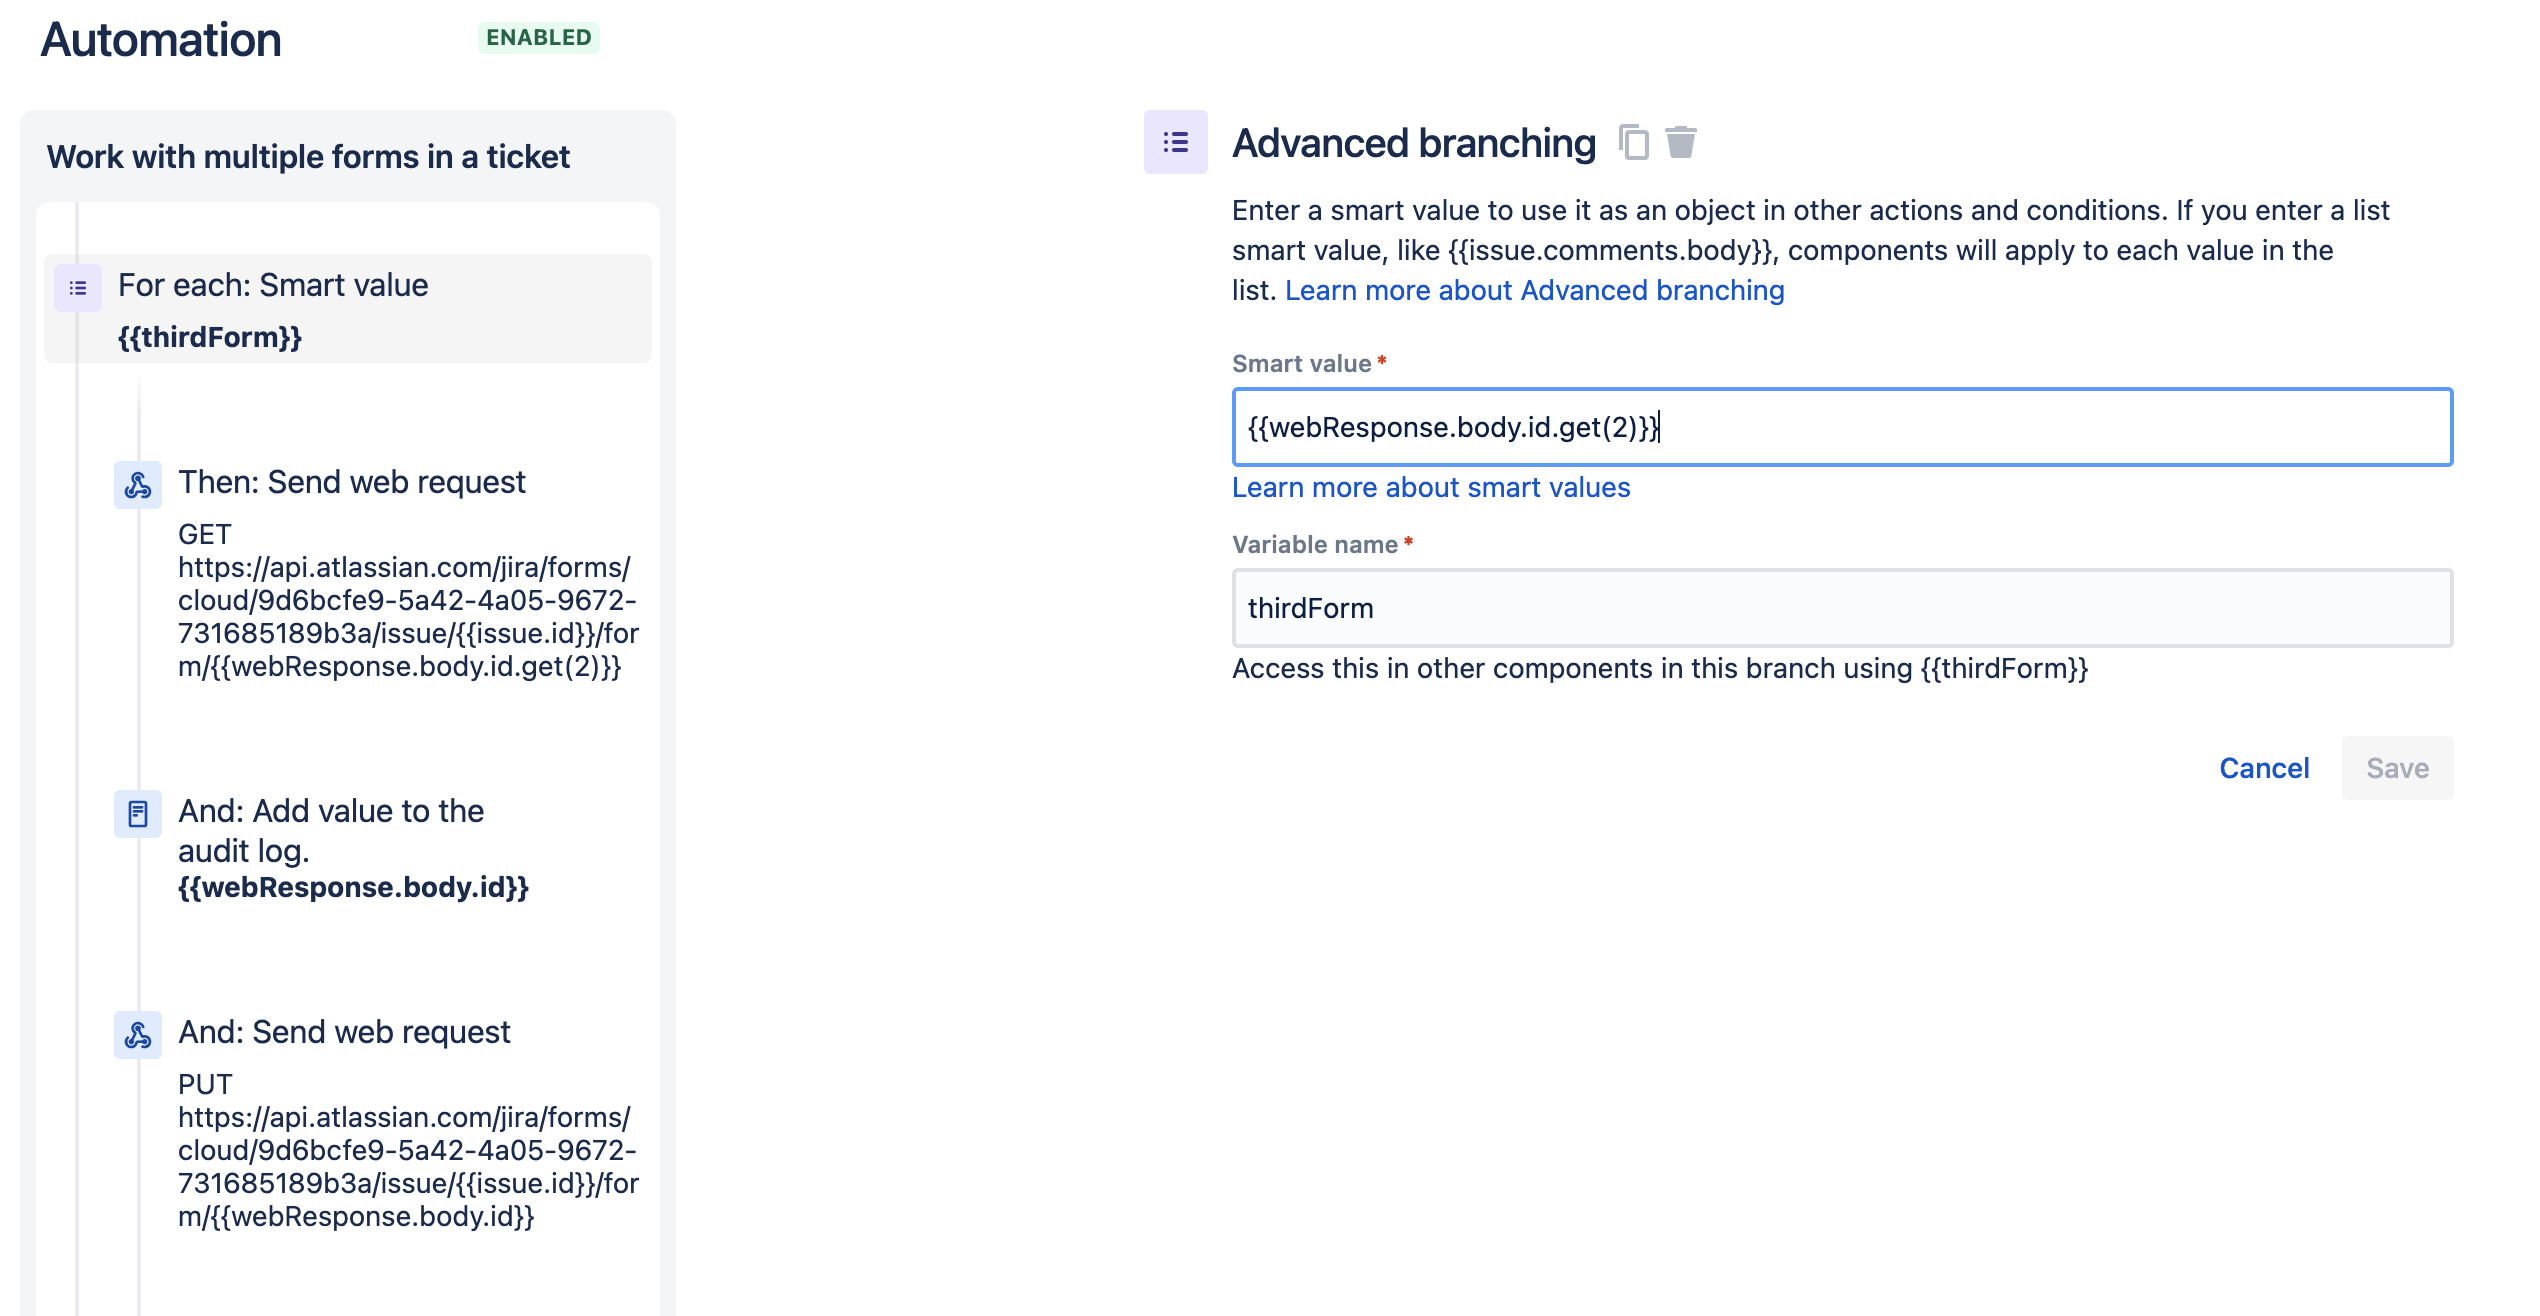Screen dimensions: 2540x1316
Task: Delete the branch using the trash icon
Action: tap(1680, 143)
